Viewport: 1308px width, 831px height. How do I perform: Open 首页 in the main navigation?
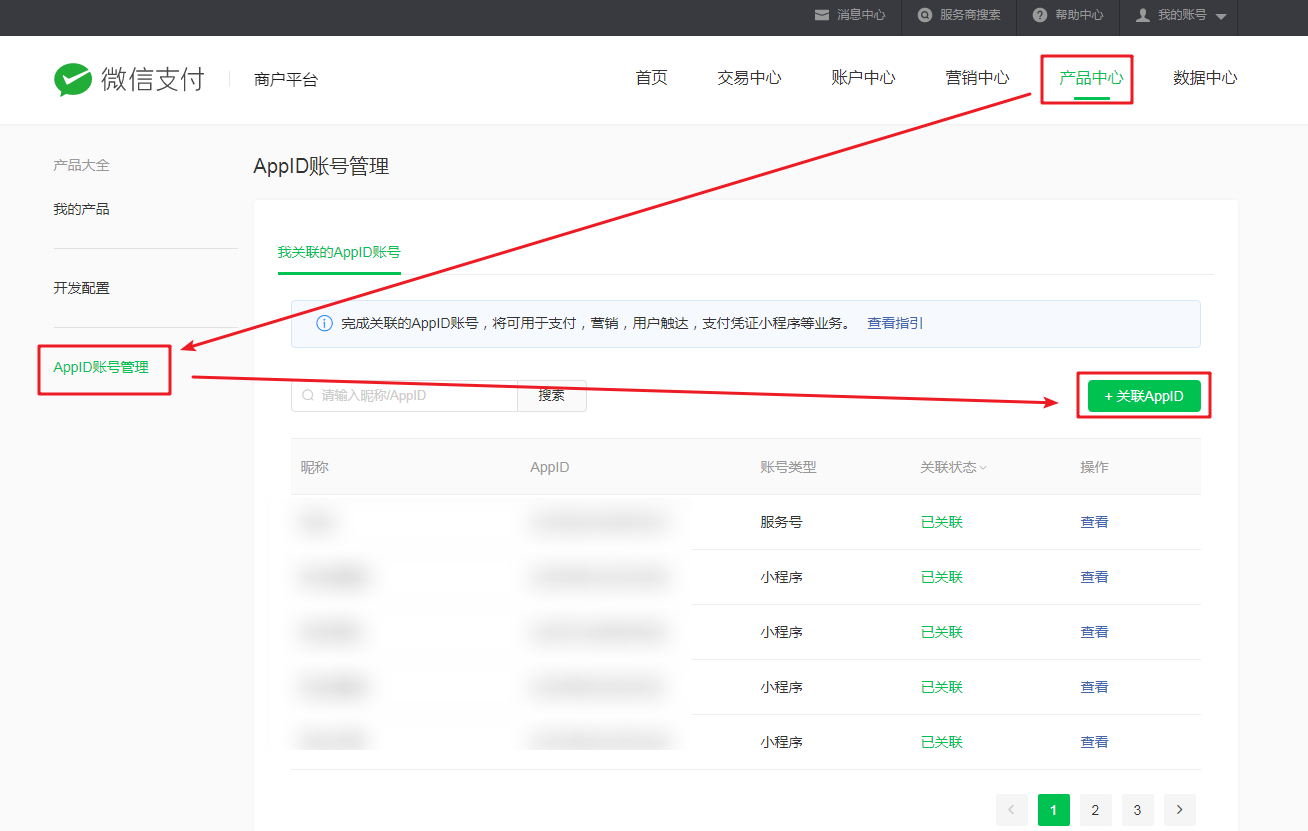click(651, 78)
